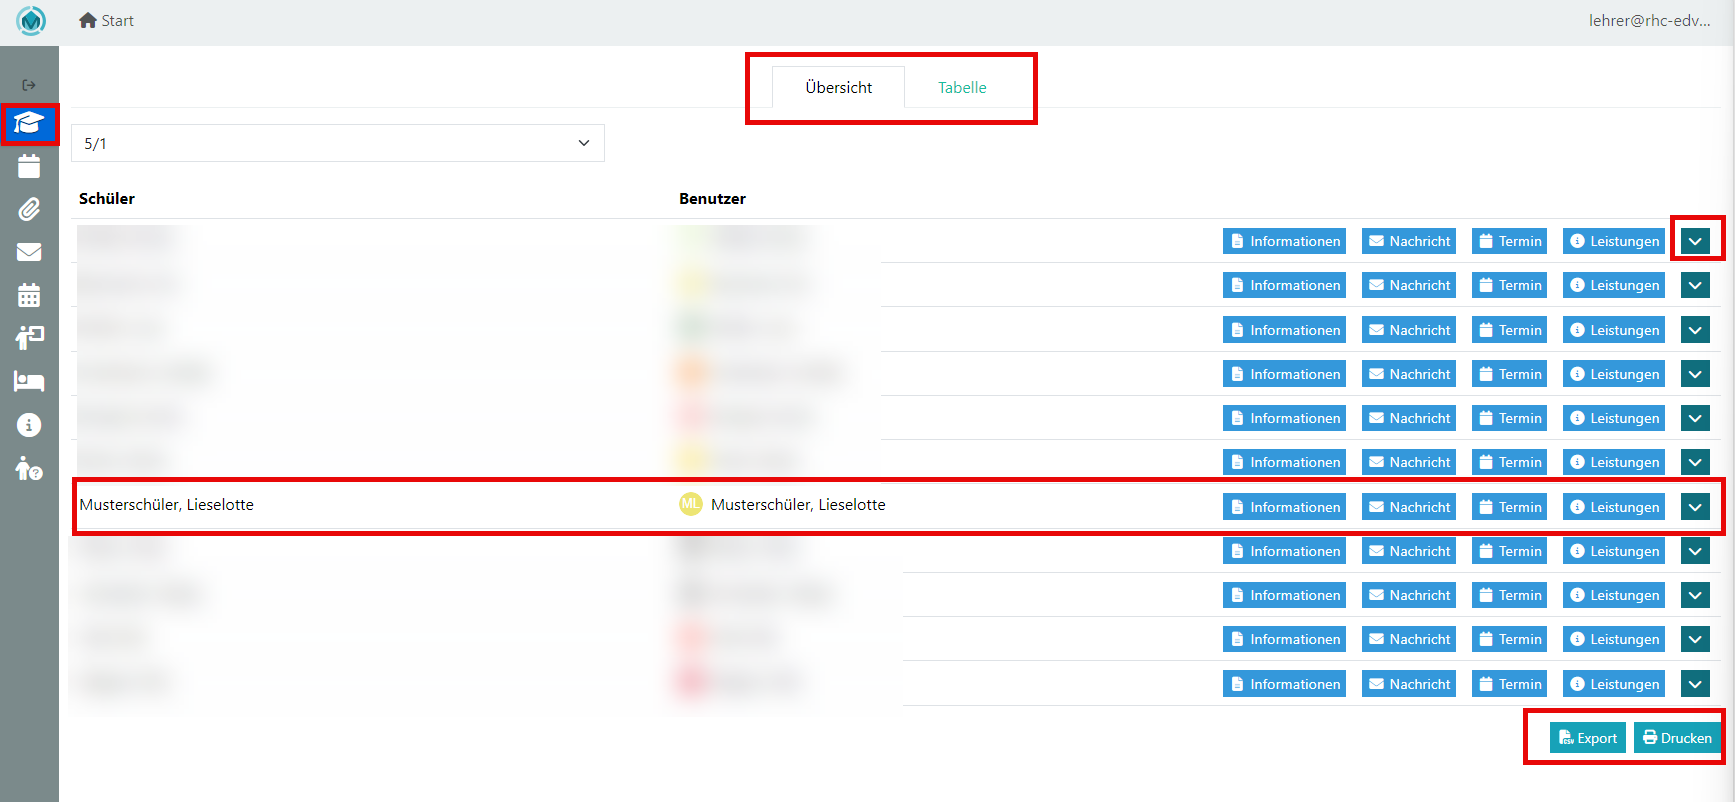Open the paperclip attachments icon
The image size is (1735, 802).
(x=29, y=209)
